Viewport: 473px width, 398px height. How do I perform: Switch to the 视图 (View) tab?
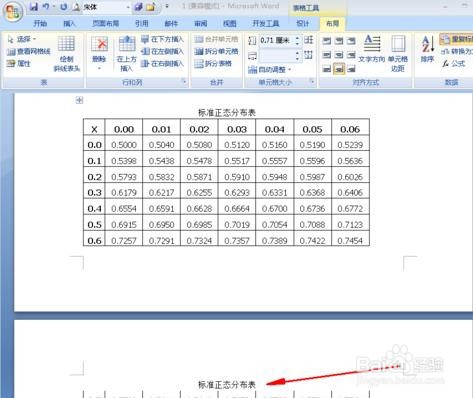[x=230, y=23]
